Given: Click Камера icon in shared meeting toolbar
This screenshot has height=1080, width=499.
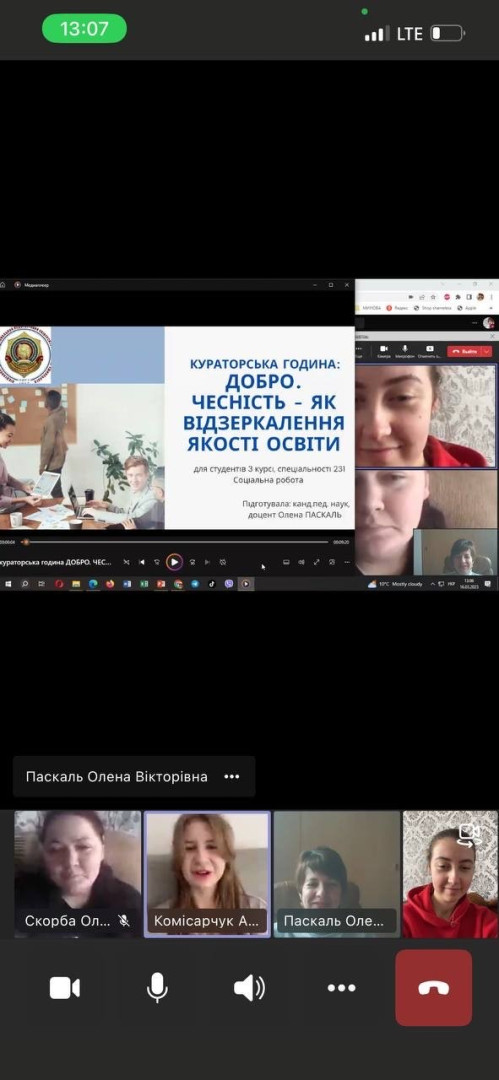Looking at the screenshot, I should pos(383,351).
